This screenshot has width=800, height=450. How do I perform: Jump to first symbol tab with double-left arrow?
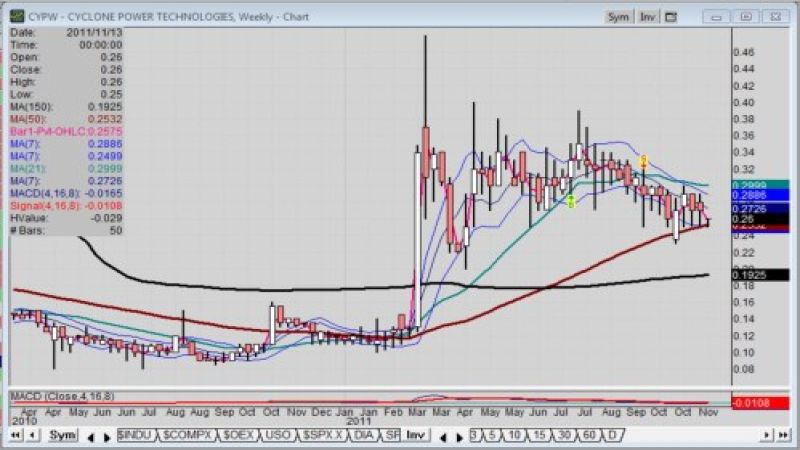coord(16,435)
